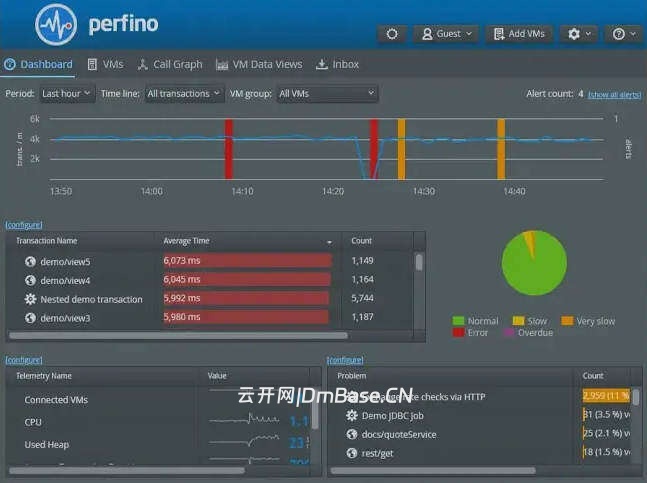Click the Problem table horizontal scrollbar
The width and height of the screenshot is (647, 483).
[433, 470]
